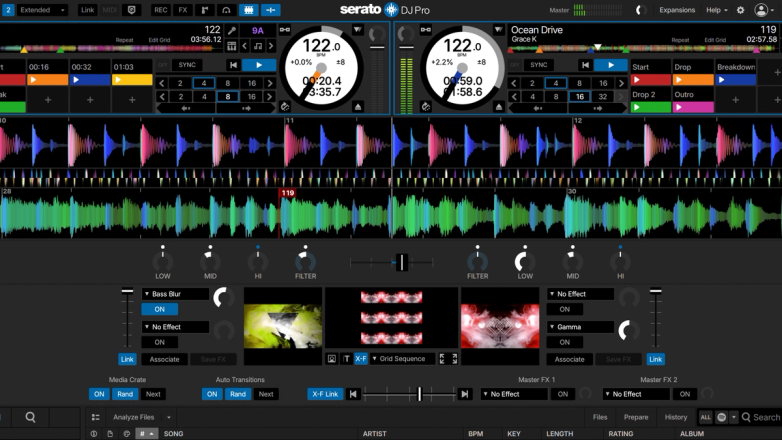Switch to the Prepare tab
The height and width of the screenshot is (440, 782).
tap(636, 417)
